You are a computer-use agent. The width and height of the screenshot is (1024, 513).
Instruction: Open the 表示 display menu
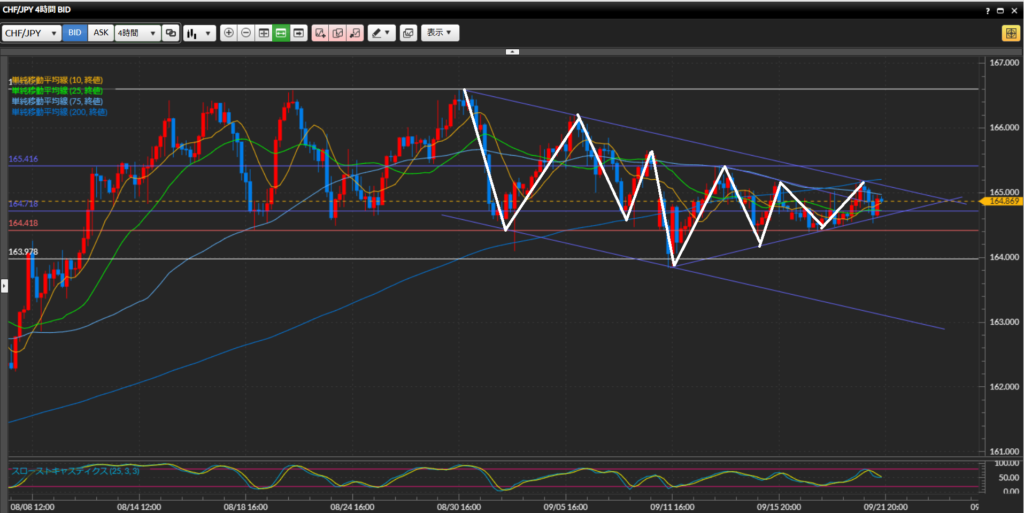point(440,33)
